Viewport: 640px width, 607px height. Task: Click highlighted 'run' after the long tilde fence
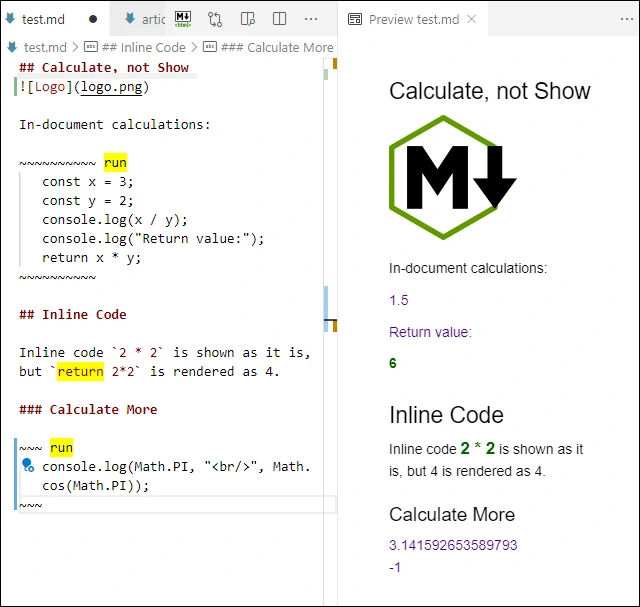(116, 162)
